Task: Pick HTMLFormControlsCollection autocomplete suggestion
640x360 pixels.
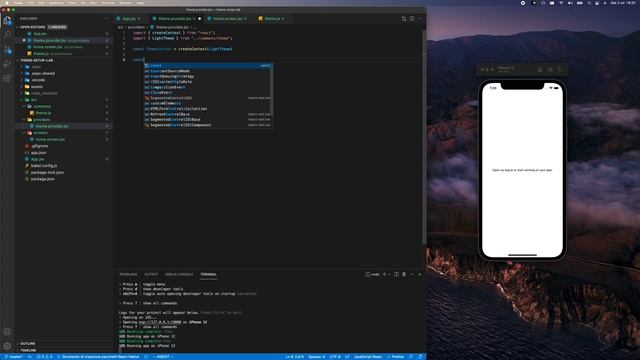Action: pos(208,109)
